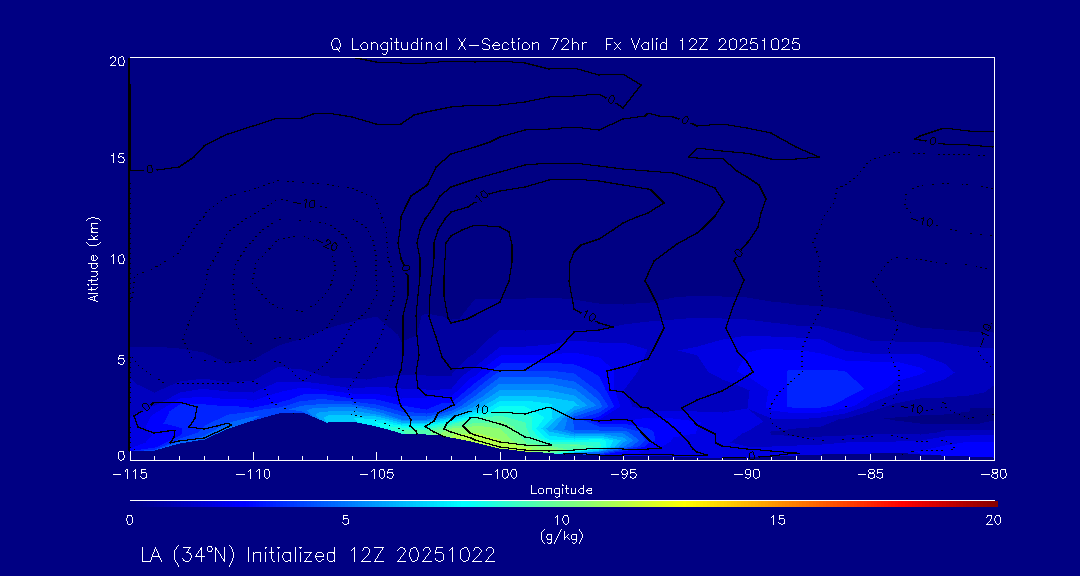Click the longitude tick label -85
This screenshot has height=576, width=1080.
click(871, 475)
